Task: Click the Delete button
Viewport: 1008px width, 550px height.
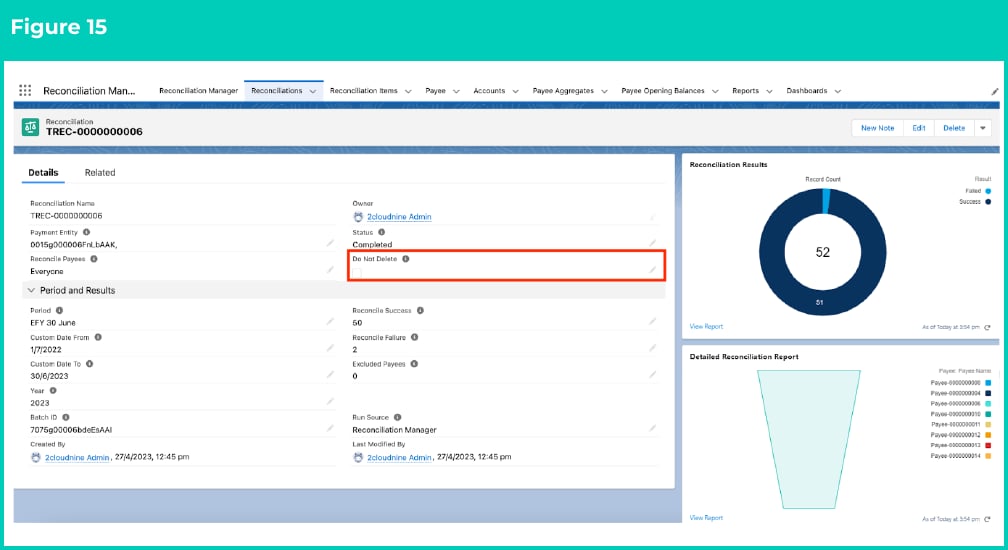Action: tap(954, 128)
